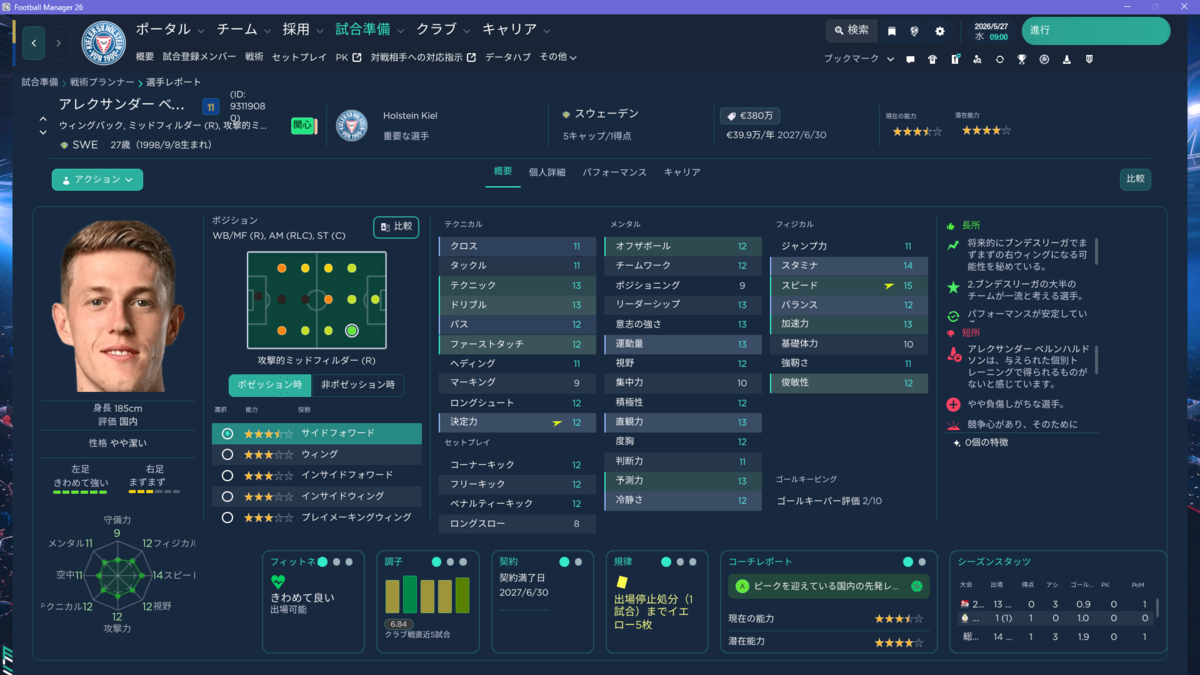Click the green A grade icon in the coach report
Viewport: 1200px width, 675px height.
[742, 586]
